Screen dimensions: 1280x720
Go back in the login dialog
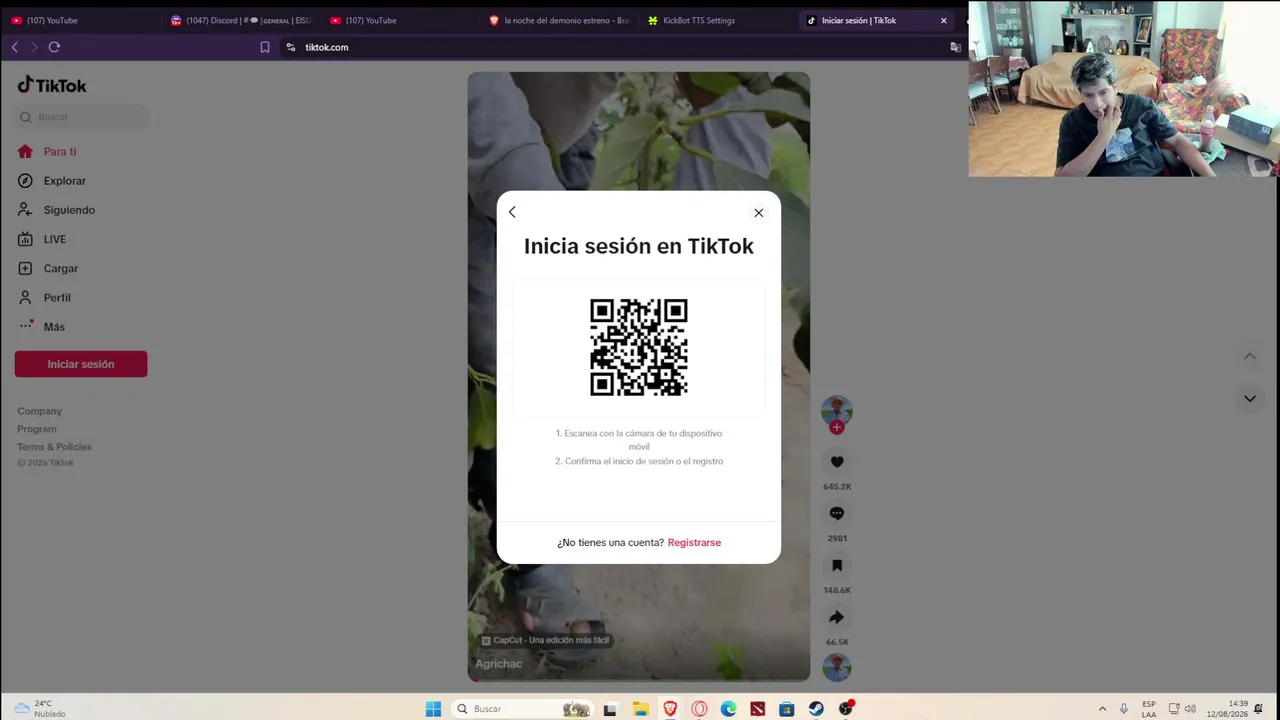pos(512,212)
